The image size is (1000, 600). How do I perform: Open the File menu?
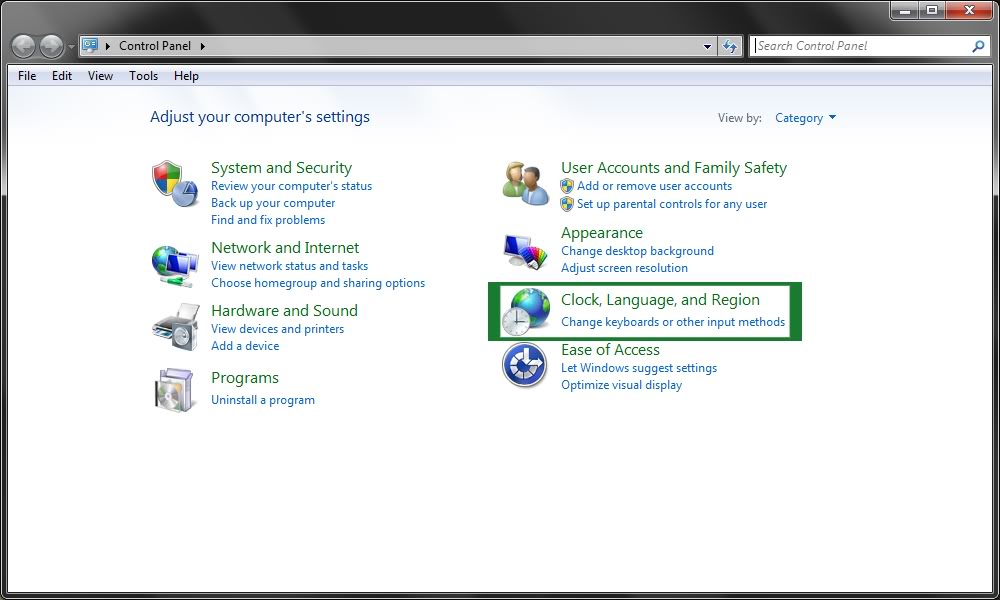point(27,76)
